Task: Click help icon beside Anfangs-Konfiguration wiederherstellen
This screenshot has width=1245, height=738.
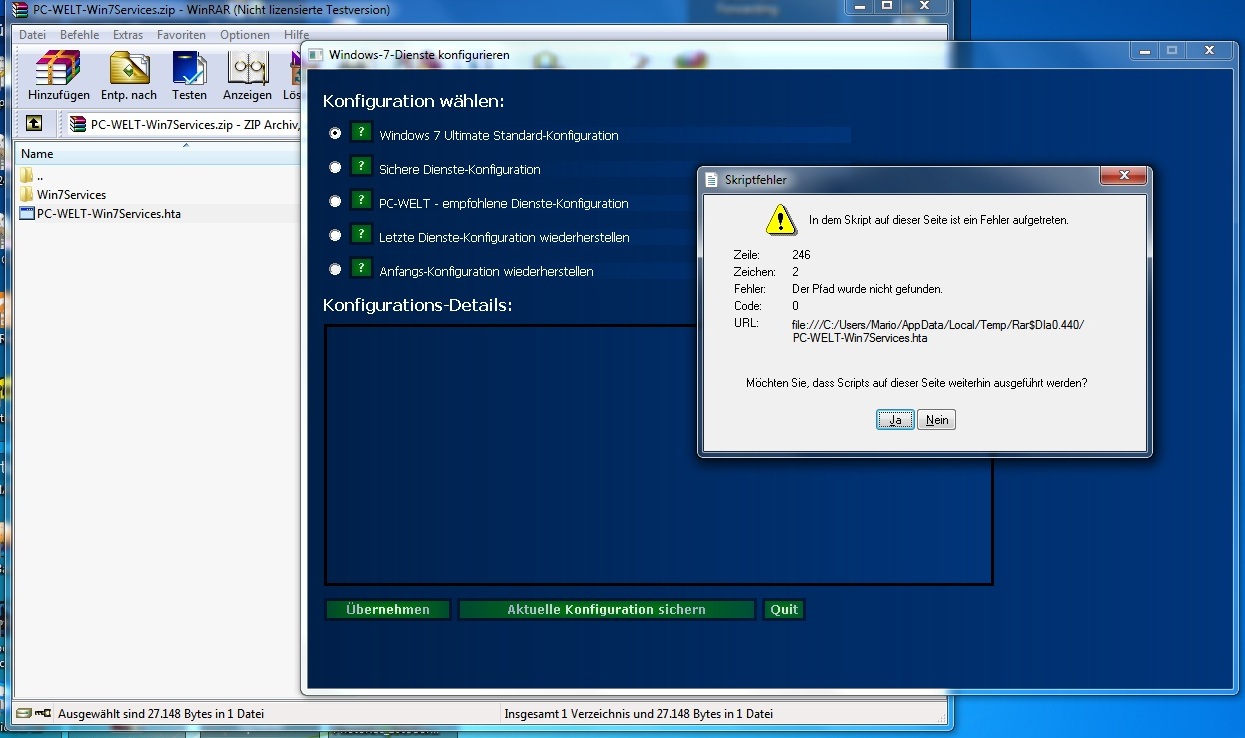Action: pos(361,268)
